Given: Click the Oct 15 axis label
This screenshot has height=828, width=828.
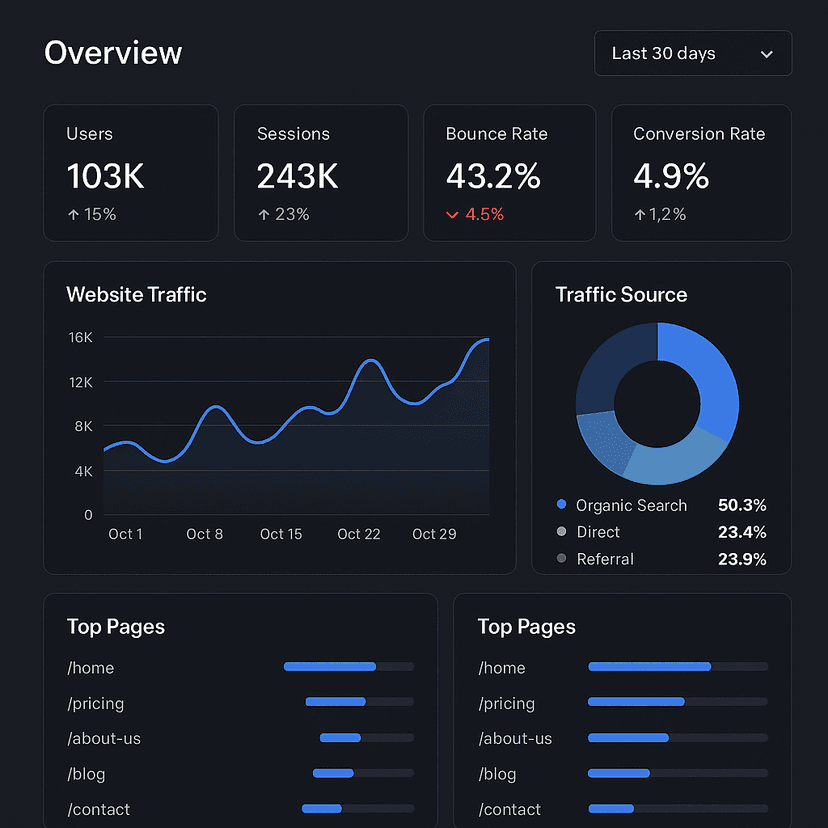Looking at the screenshot, I should tap(281, 534).
